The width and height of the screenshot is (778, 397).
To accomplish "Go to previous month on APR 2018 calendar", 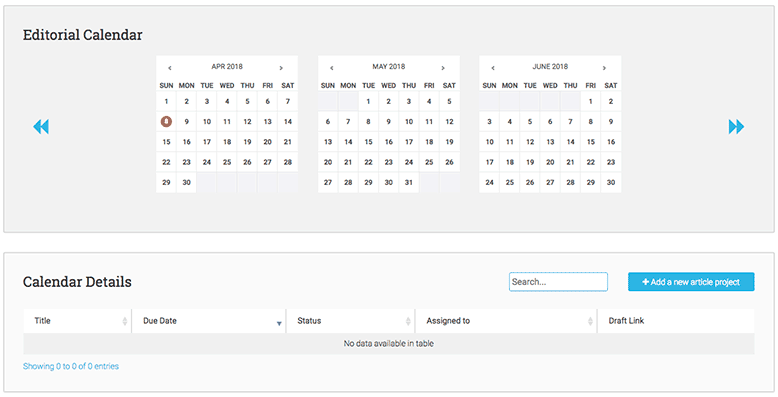I will coord(170,68).
